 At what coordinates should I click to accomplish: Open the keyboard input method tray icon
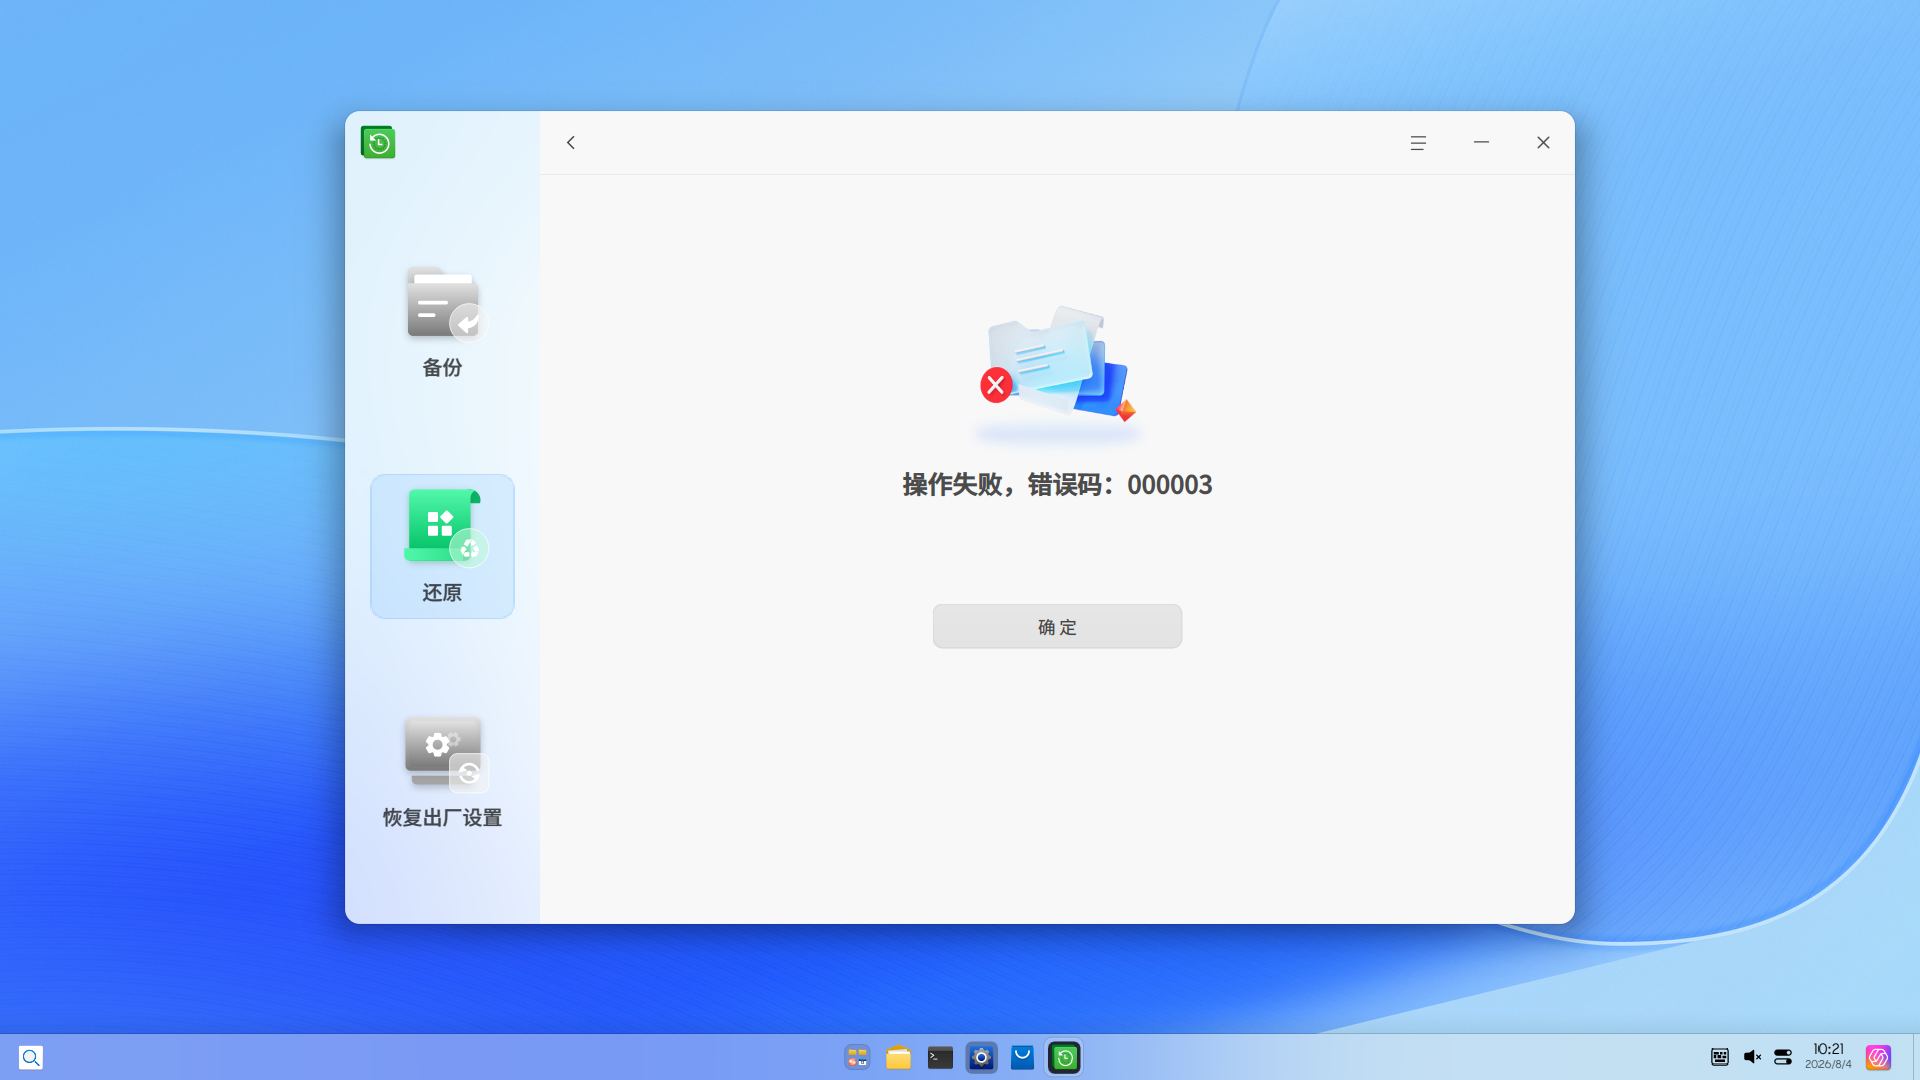click(x=1720, y=1057)
